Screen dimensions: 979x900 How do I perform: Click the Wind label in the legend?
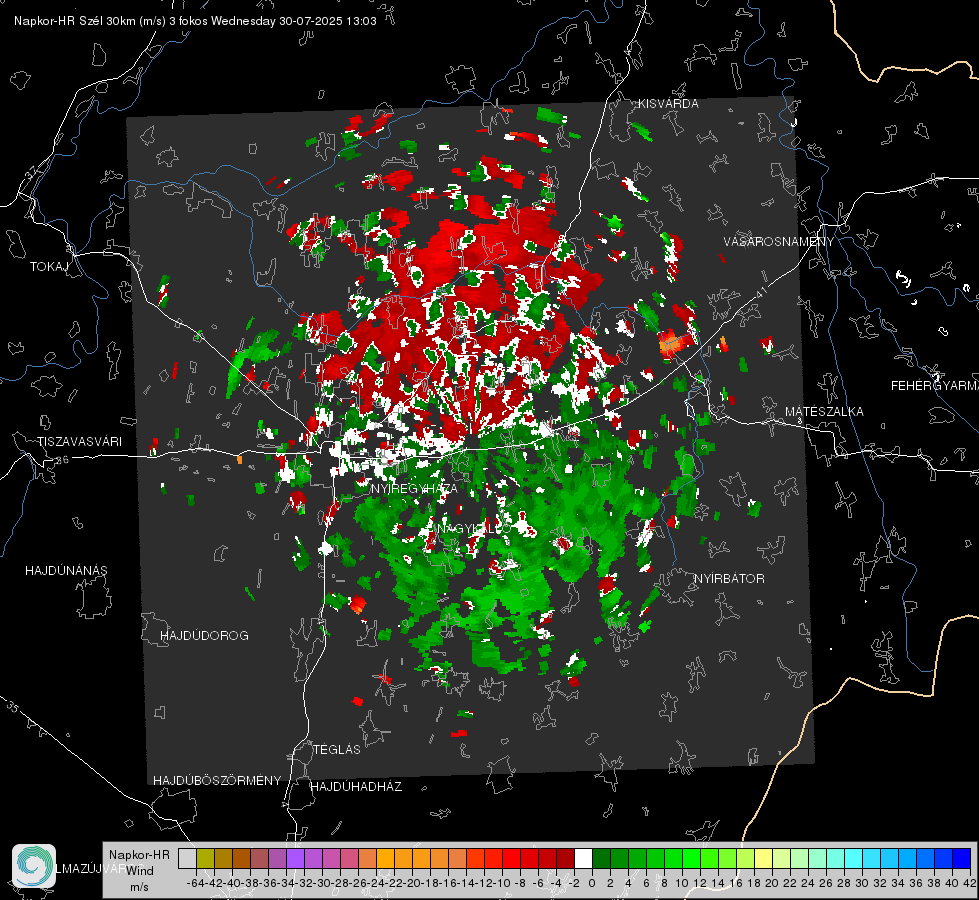(x=140, y=871)
